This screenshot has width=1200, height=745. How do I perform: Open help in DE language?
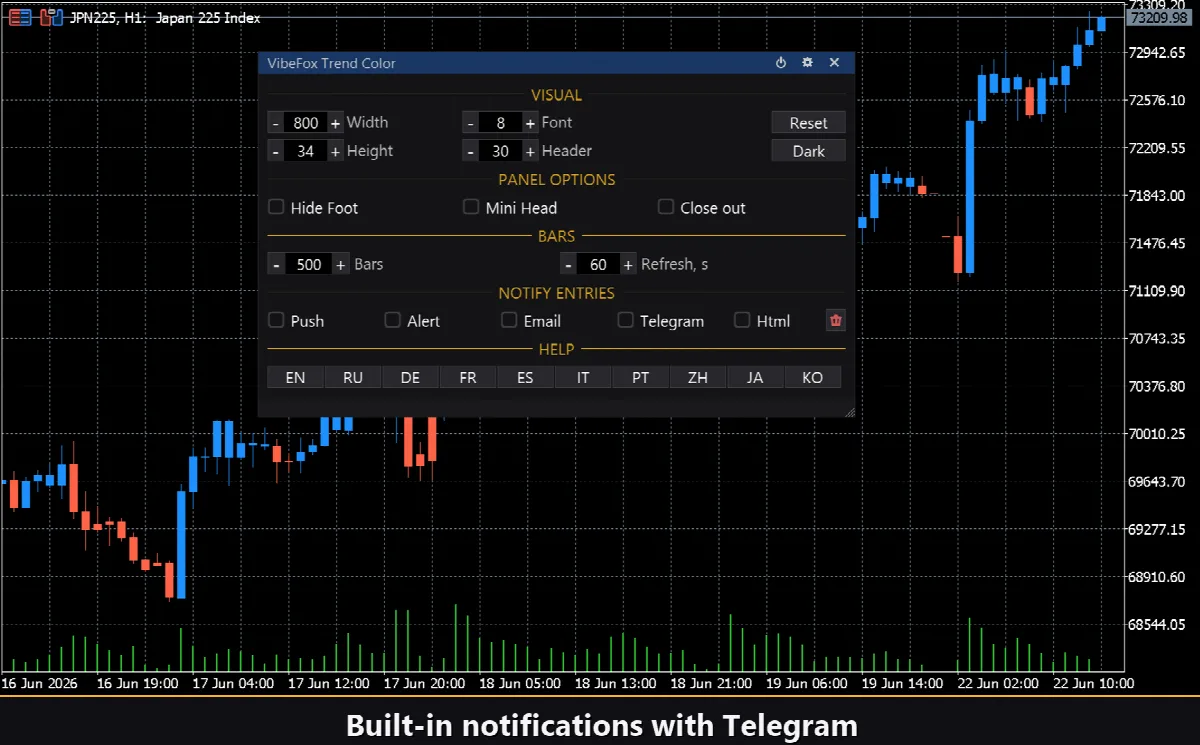coord(410,377)
